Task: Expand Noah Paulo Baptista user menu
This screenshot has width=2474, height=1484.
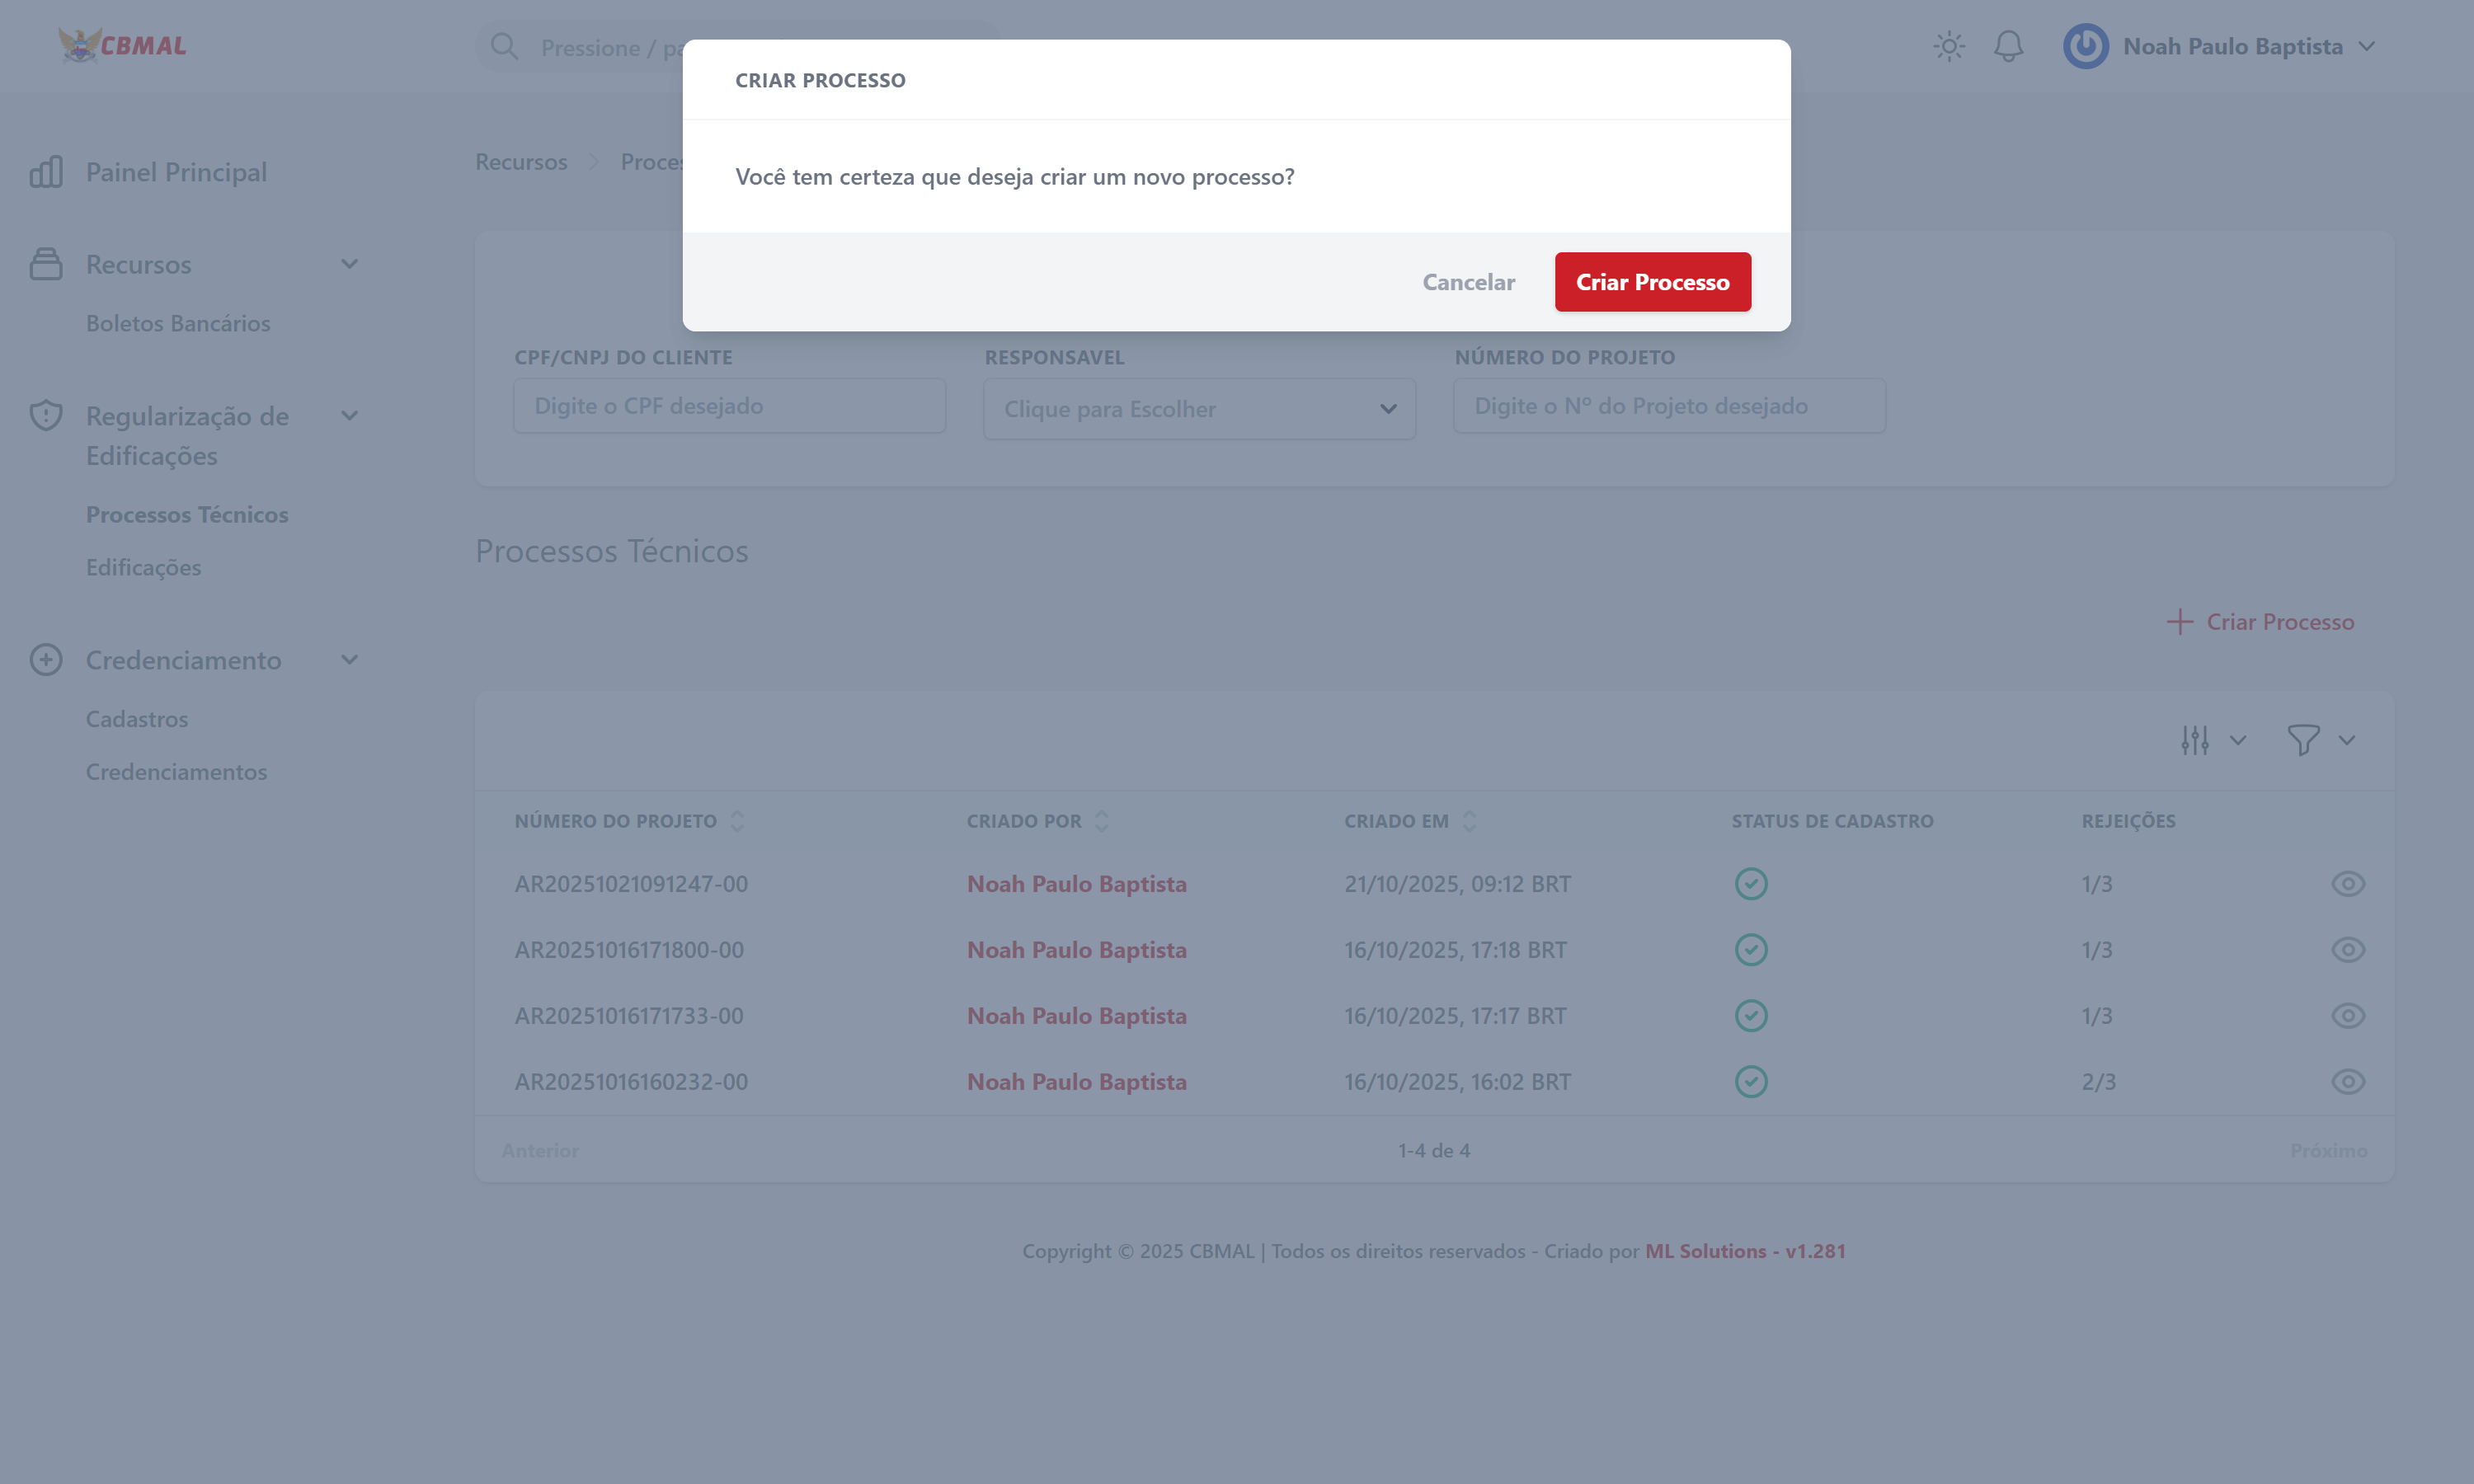Action: click(x=2366, y=46)
